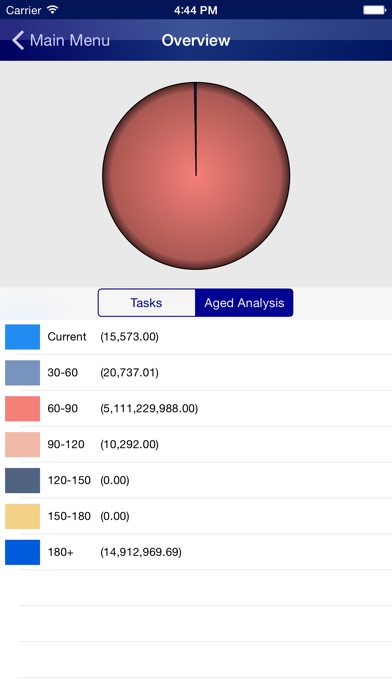Viewport: 392px width, 696px height.
Task: Select the Current row amount 15,573.00
Action: point(129,337)
